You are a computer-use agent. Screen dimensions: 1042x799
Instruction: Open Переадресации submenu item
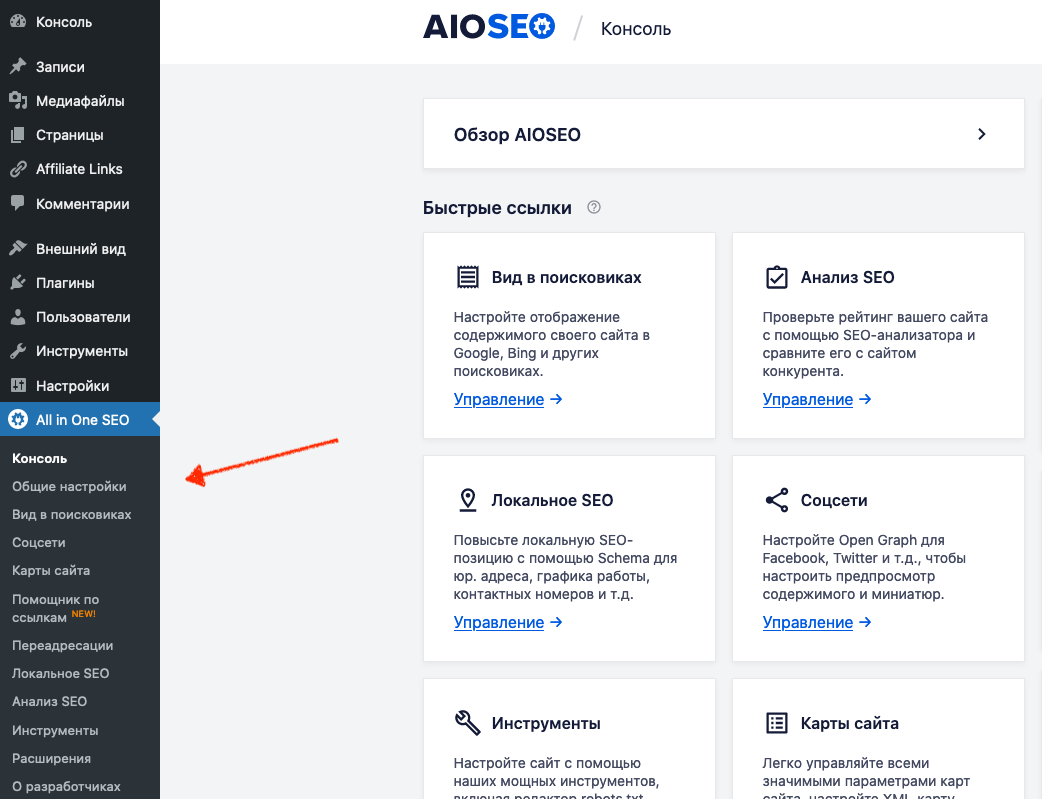62,645
